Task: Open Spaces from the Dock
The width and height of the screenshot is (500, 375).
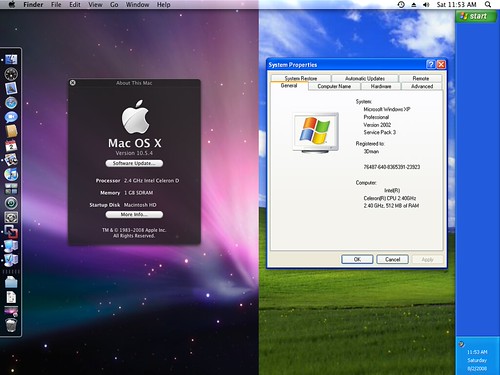Action: pos(11,189)
